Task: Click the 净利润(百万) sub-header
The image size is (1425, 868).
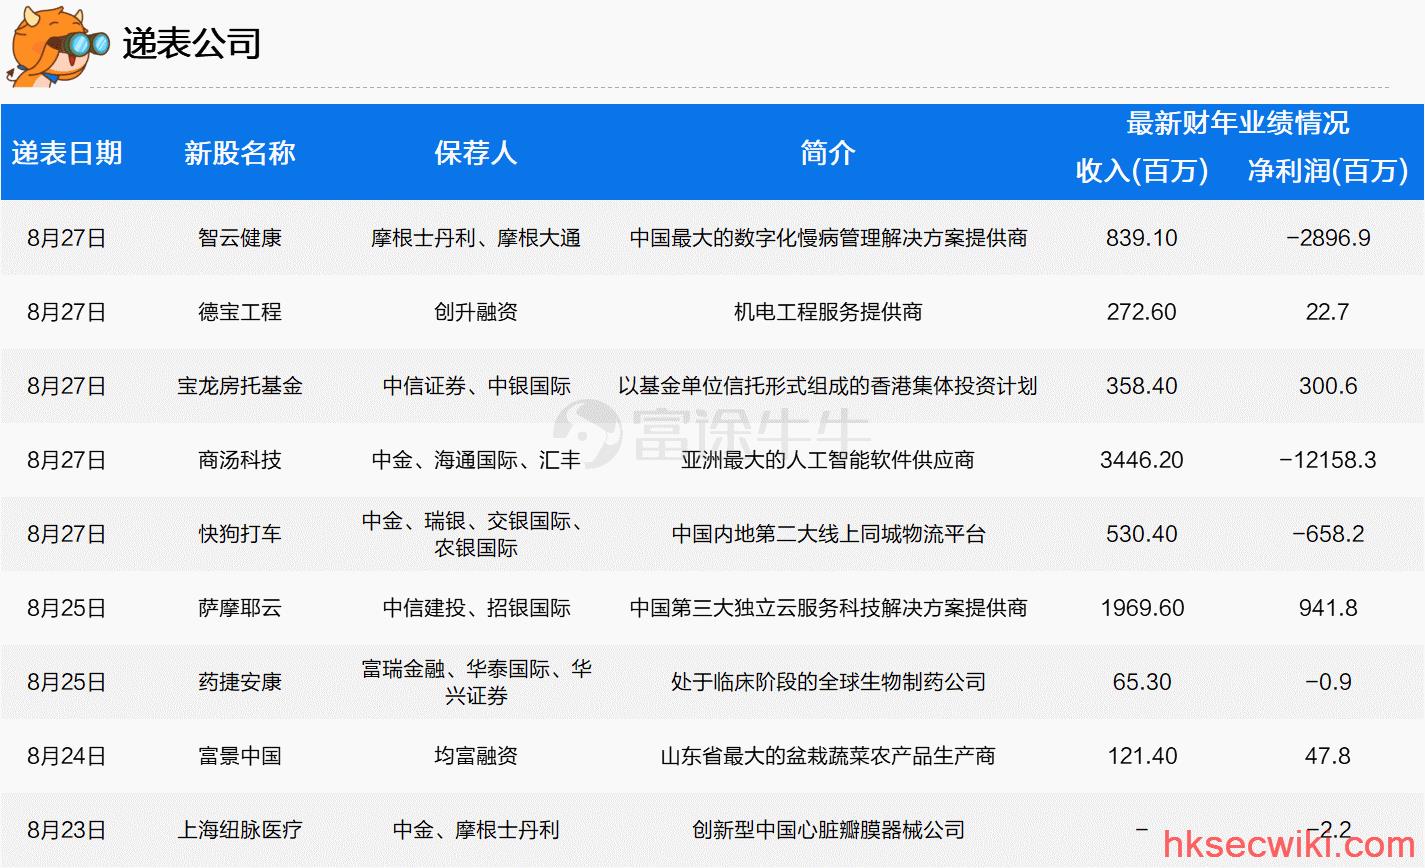Action: click(x=1328, y=171)
